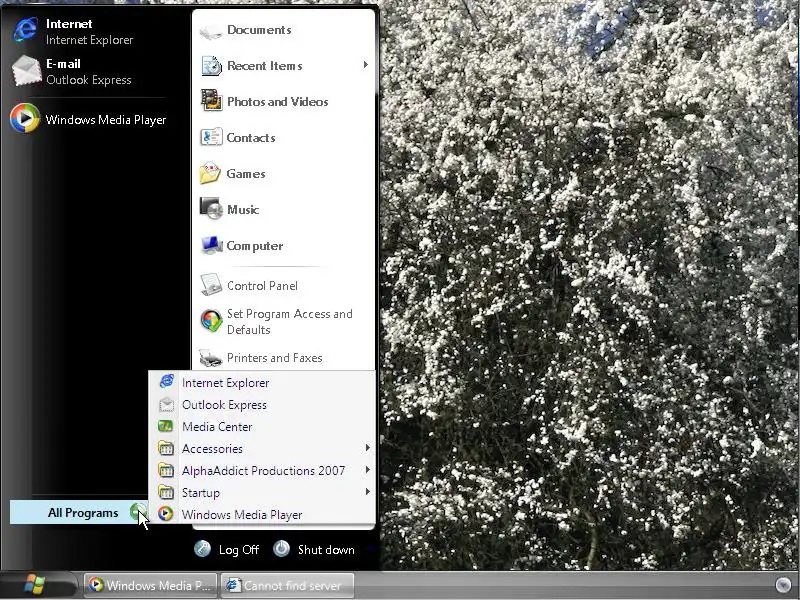Click the Recent Items icon
The width and height of the screenshot is (800, 600).
211,66
